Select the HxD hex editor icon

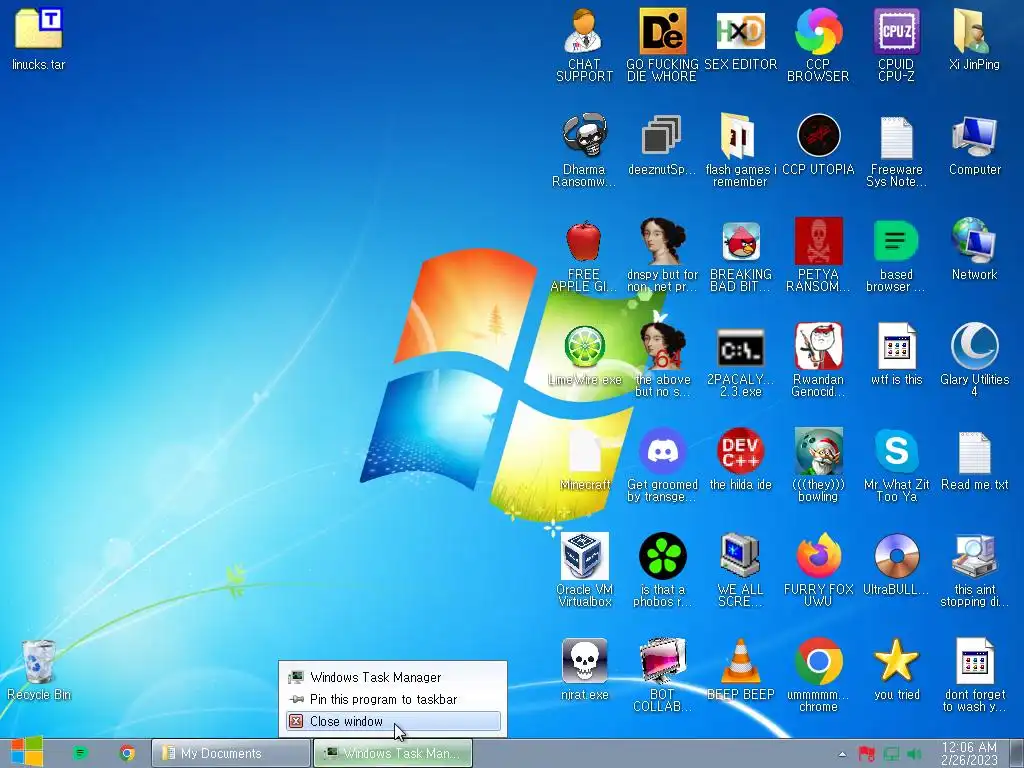click(740, 31)
